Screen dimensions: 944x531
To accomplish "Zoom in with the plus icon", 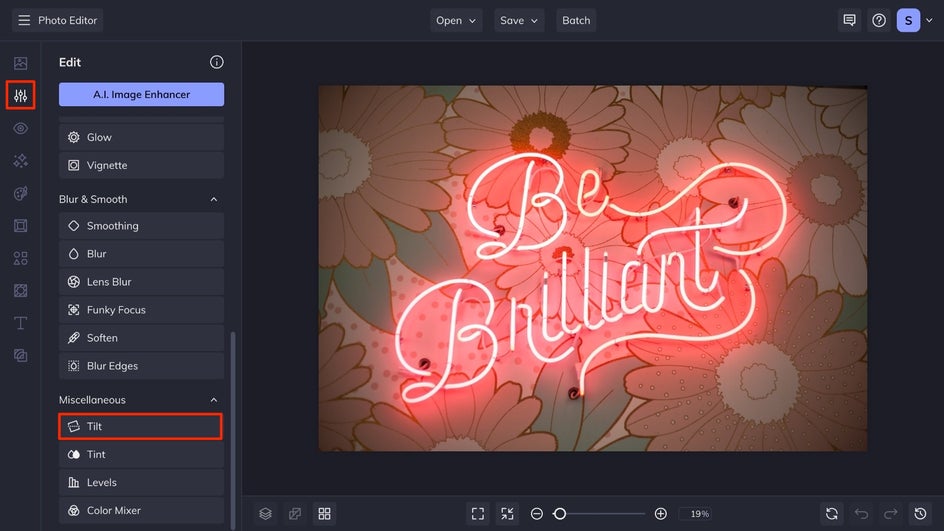I will tap(660, 514).
